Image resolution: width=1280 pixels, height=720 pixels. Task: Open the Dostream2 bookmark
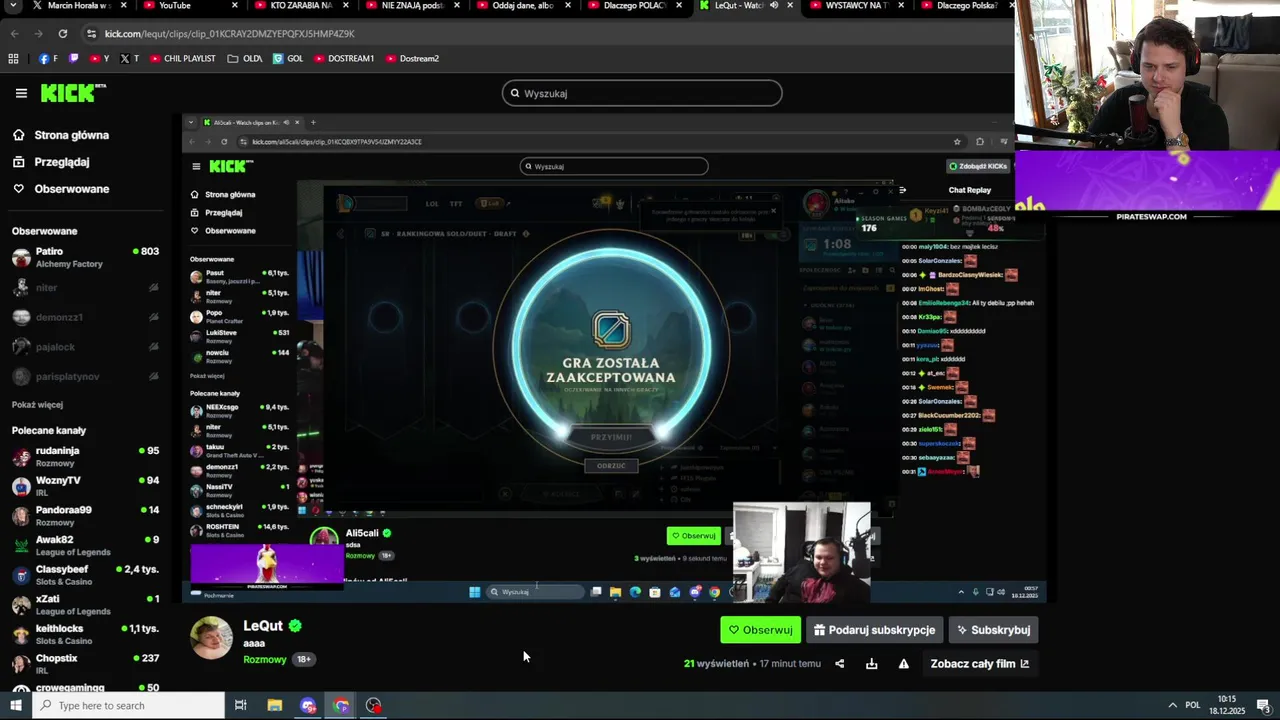pyautogui.click(x=412, y=58)
